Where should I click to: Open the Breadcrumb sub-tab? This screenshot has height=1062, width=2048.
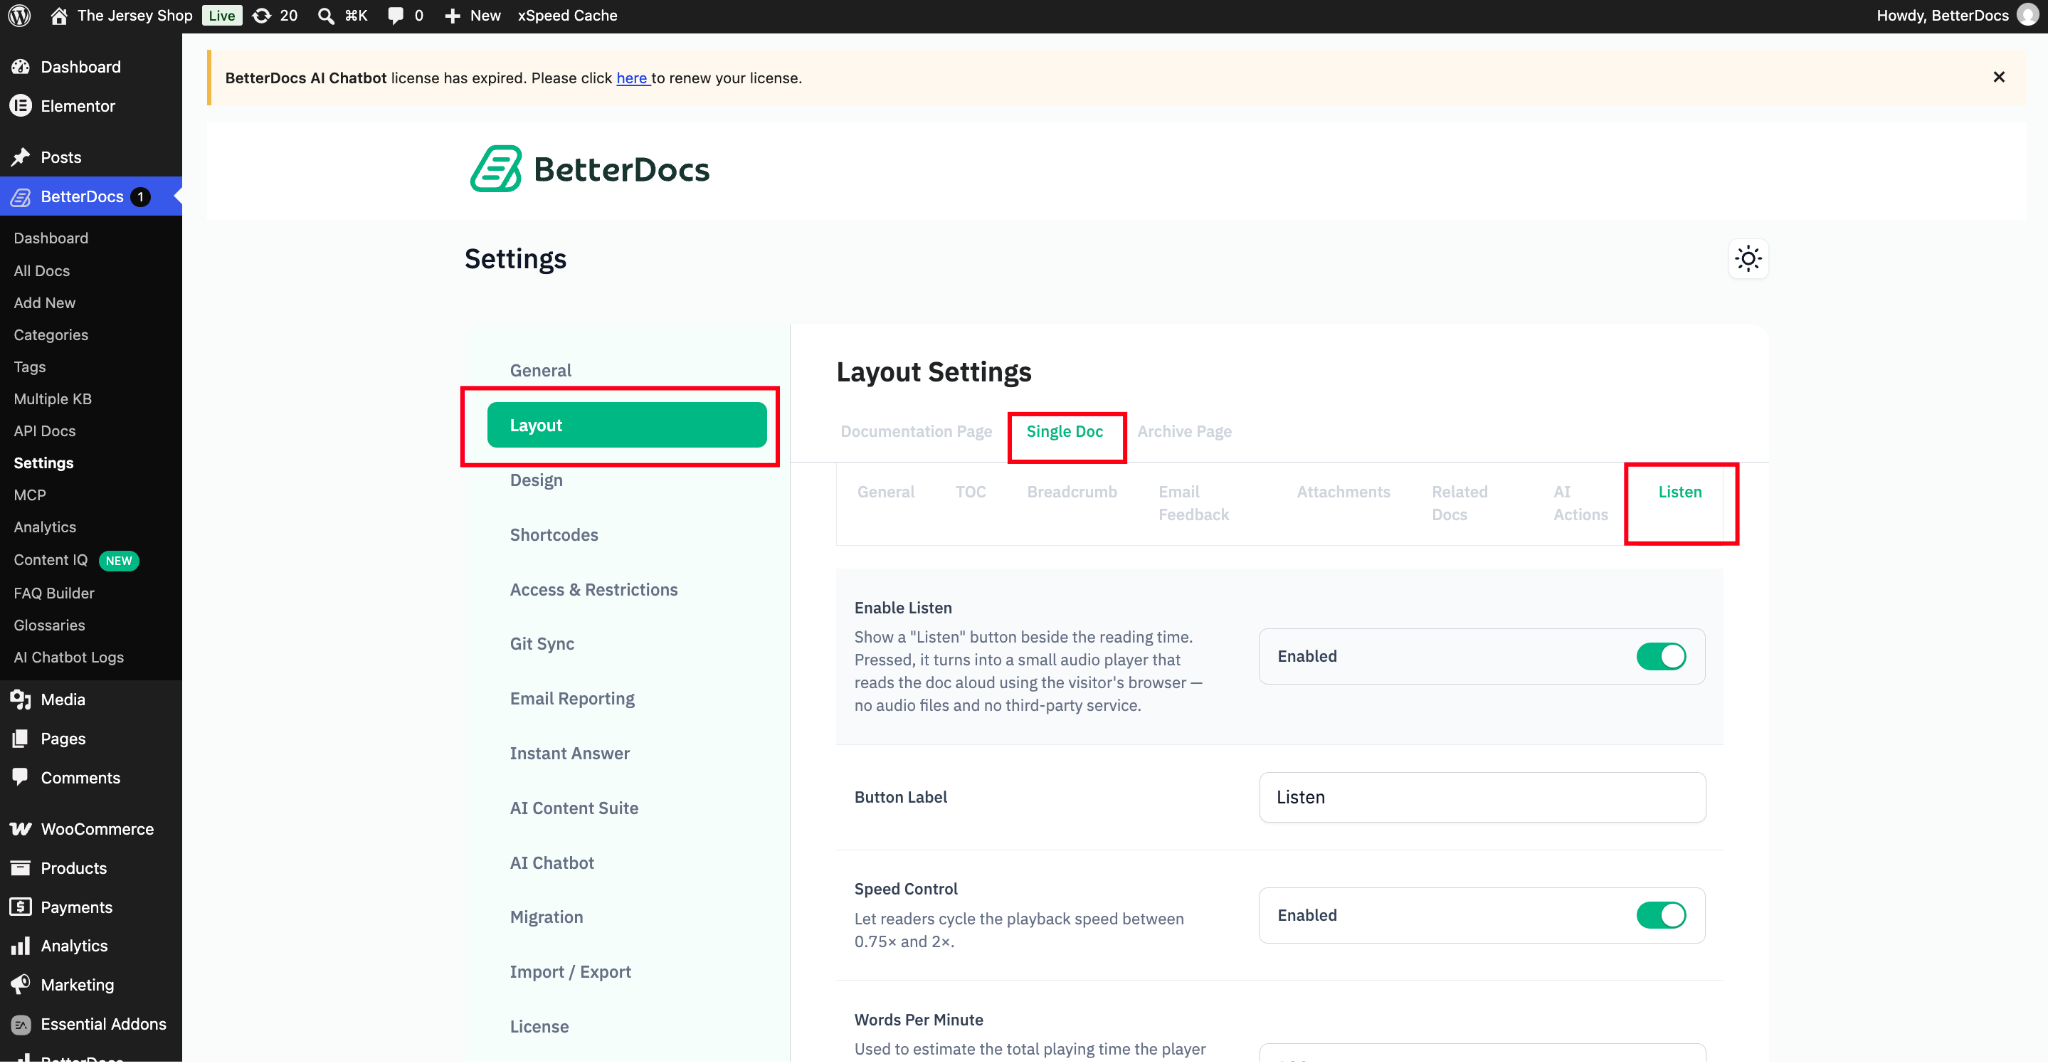1072,492
